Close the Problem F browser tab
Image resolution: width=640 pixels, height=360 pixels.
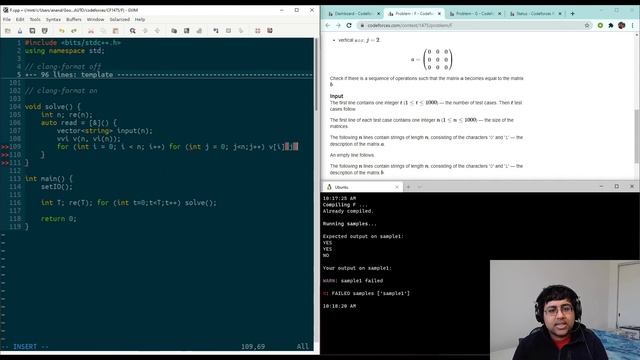pos(439,13)
